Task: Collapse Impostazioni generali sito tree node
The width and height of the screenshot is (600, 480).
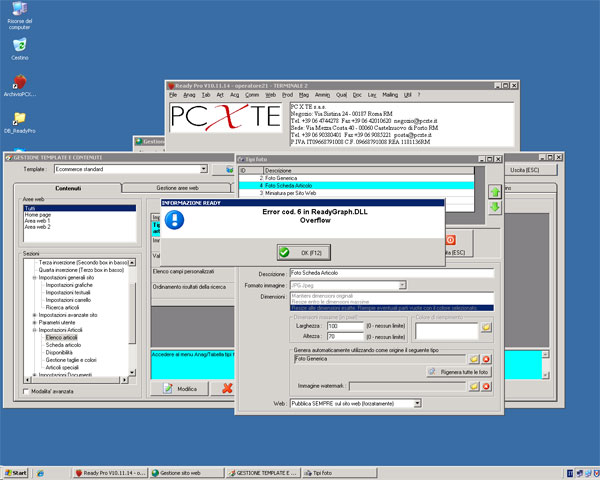Action: tap(34, 278)
